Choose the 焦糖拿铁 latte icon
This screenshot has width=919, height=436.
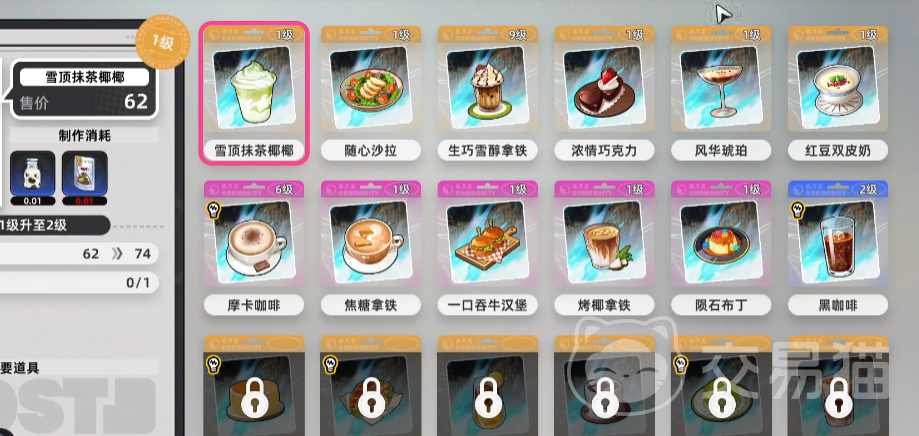370,242
